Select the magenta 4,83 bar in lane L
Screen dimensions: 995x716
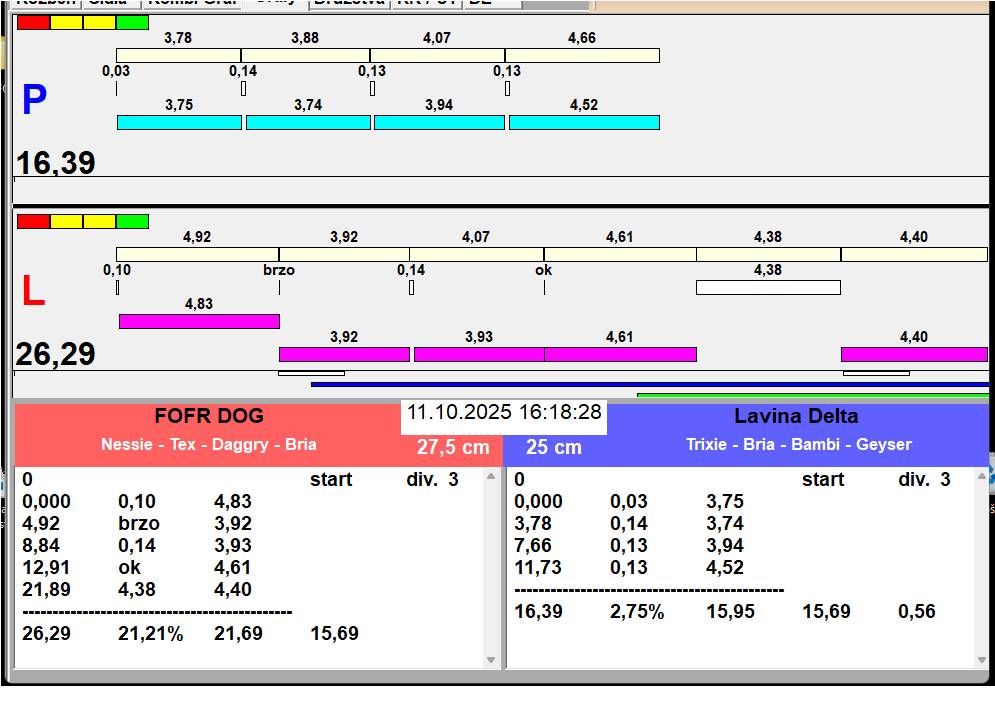click(199, 321)
